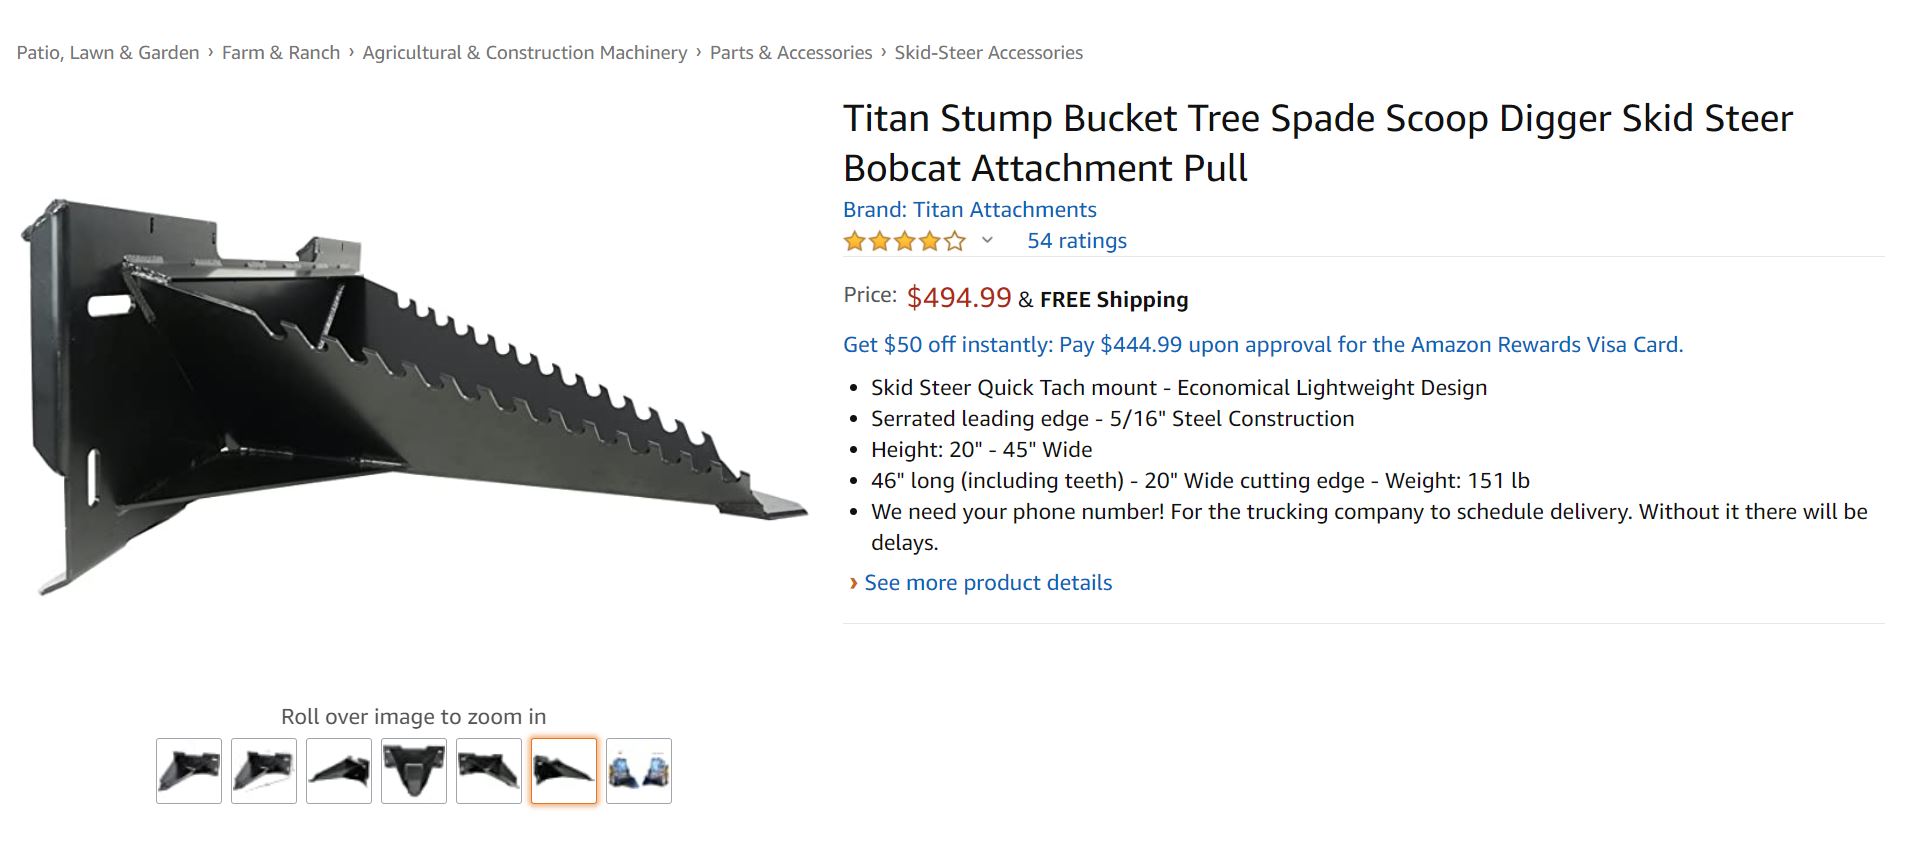Click the highlighted sixth product thumbnail
The height and width of the screenshot is (846, 1909).
click(564, 770)
